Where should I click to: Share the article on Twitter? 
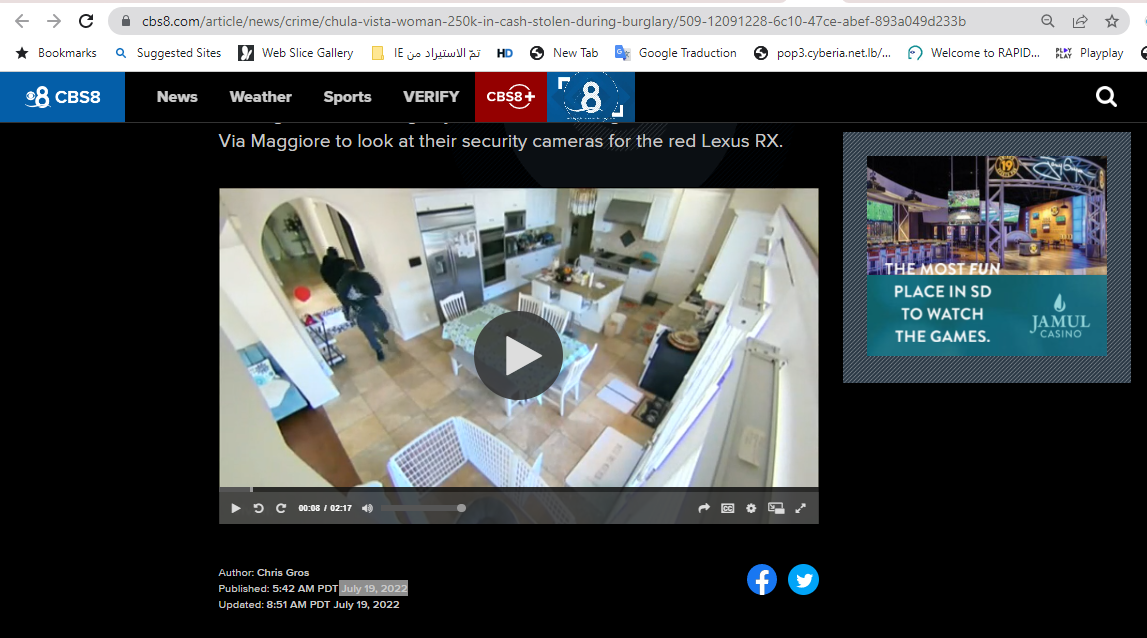(803, 580)
